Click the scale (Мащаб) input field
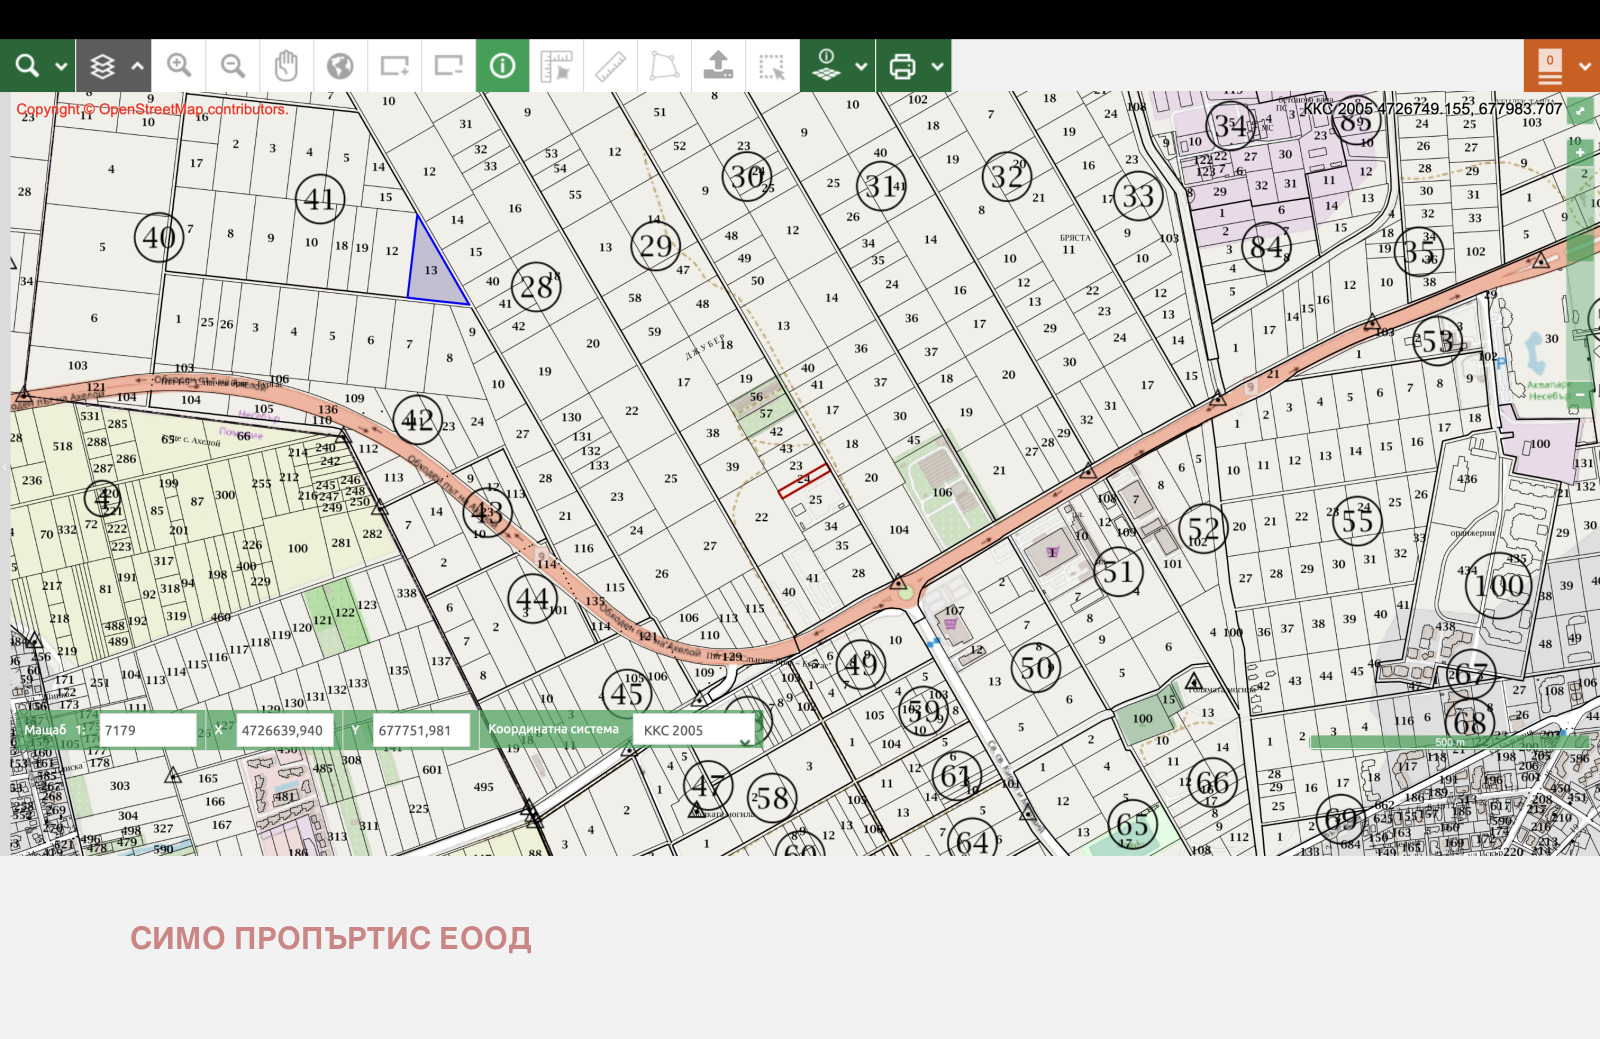 pos(148,730)
